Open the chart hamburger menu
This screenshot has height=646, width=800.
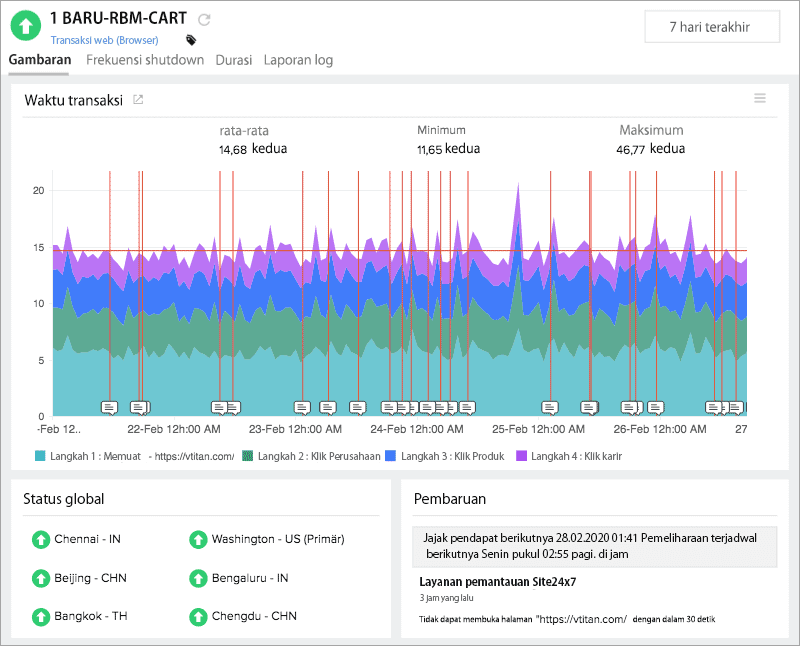[x=760, y=98]
